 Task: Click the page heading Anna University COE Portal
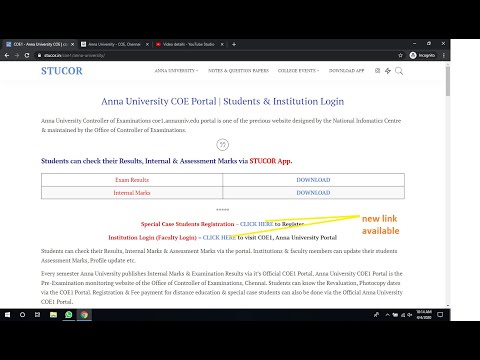(x=223, y=101)
